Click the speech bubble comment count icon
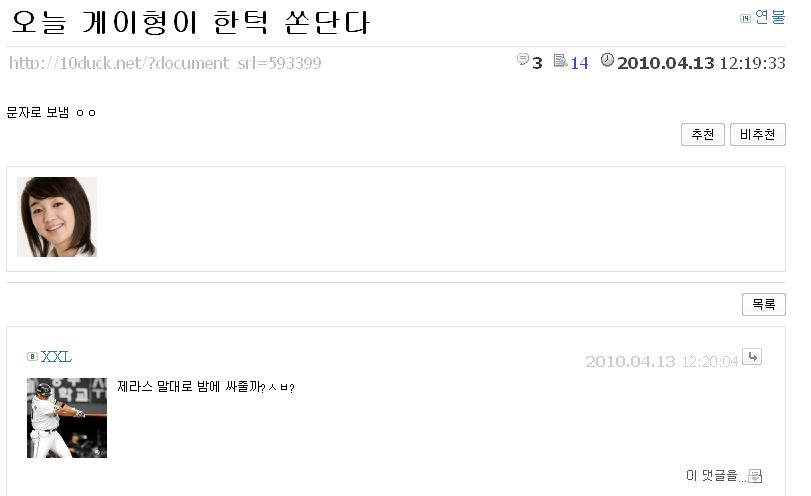The width and height of the screenshot is (811, 496). pyautogui.click(x=523, y=59)
